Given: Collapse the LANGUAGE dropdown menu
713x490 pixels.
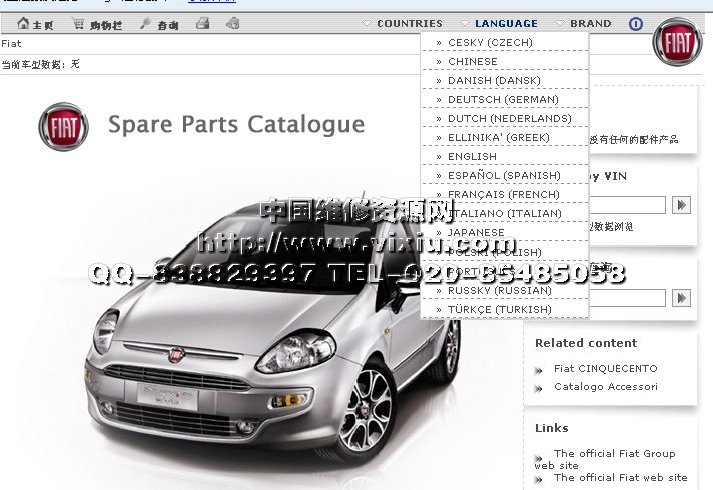Looking at the screenshot, I should 506,23.
